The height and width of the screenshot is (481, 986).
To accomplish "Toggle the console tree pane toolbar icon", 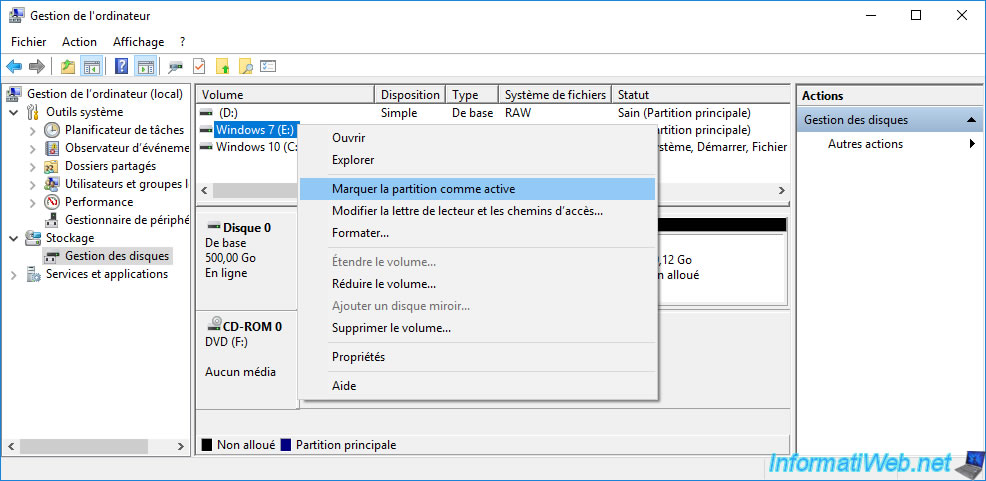I will pos(91,67).
